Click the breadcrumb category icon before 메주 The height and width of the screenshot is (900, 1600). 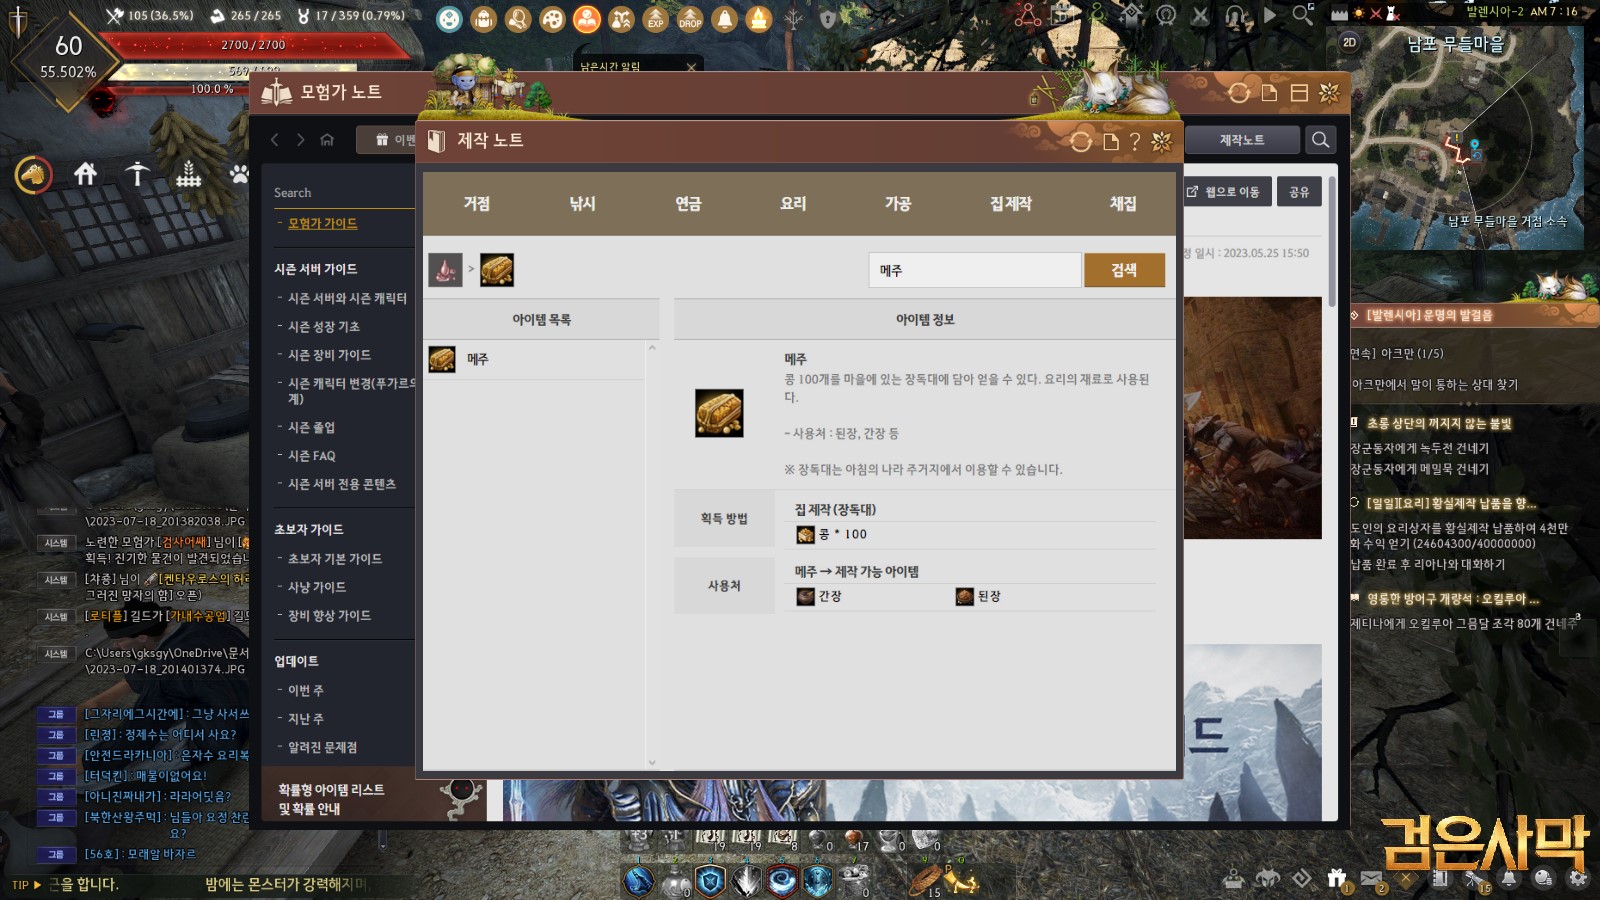coord(445,270)
